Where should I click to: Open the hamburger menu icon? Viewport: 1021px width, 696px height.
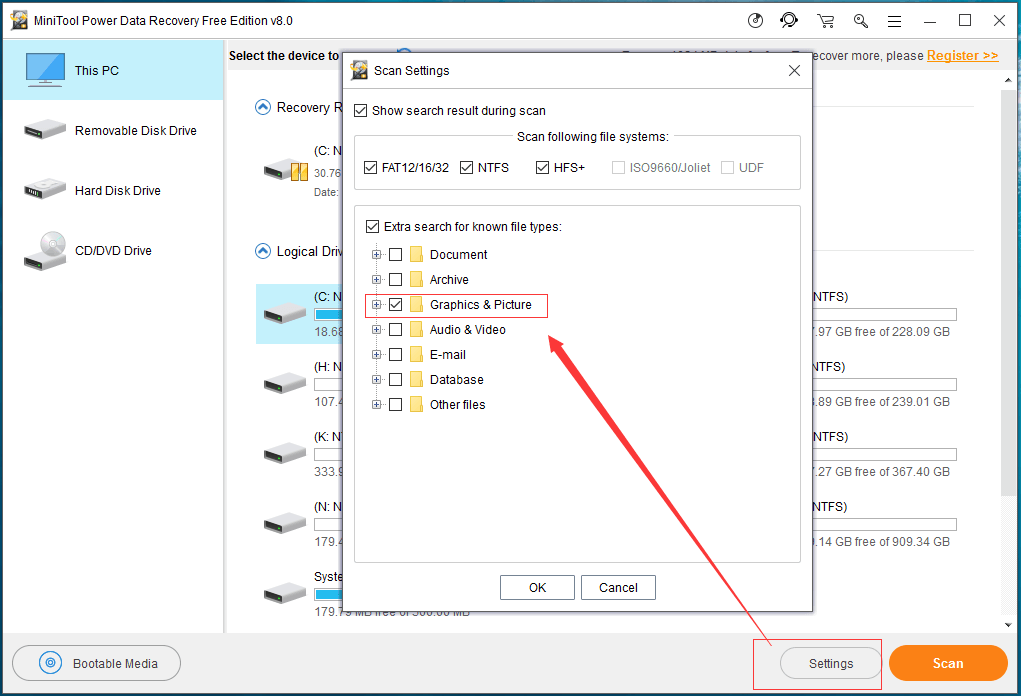coord(895,21)
